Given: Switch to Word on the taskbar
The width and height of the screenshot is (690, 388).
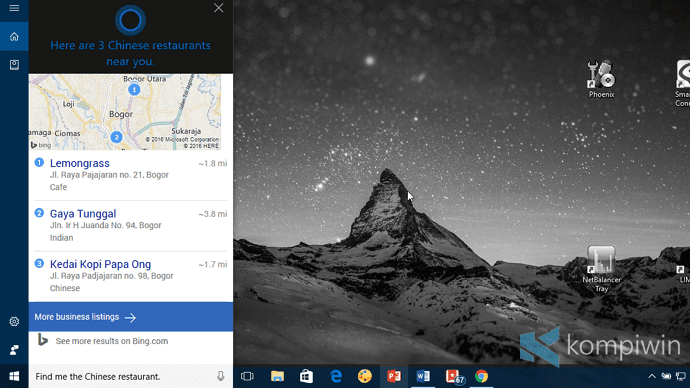Looking at the screenshot, I should click(x=423, y=376).
